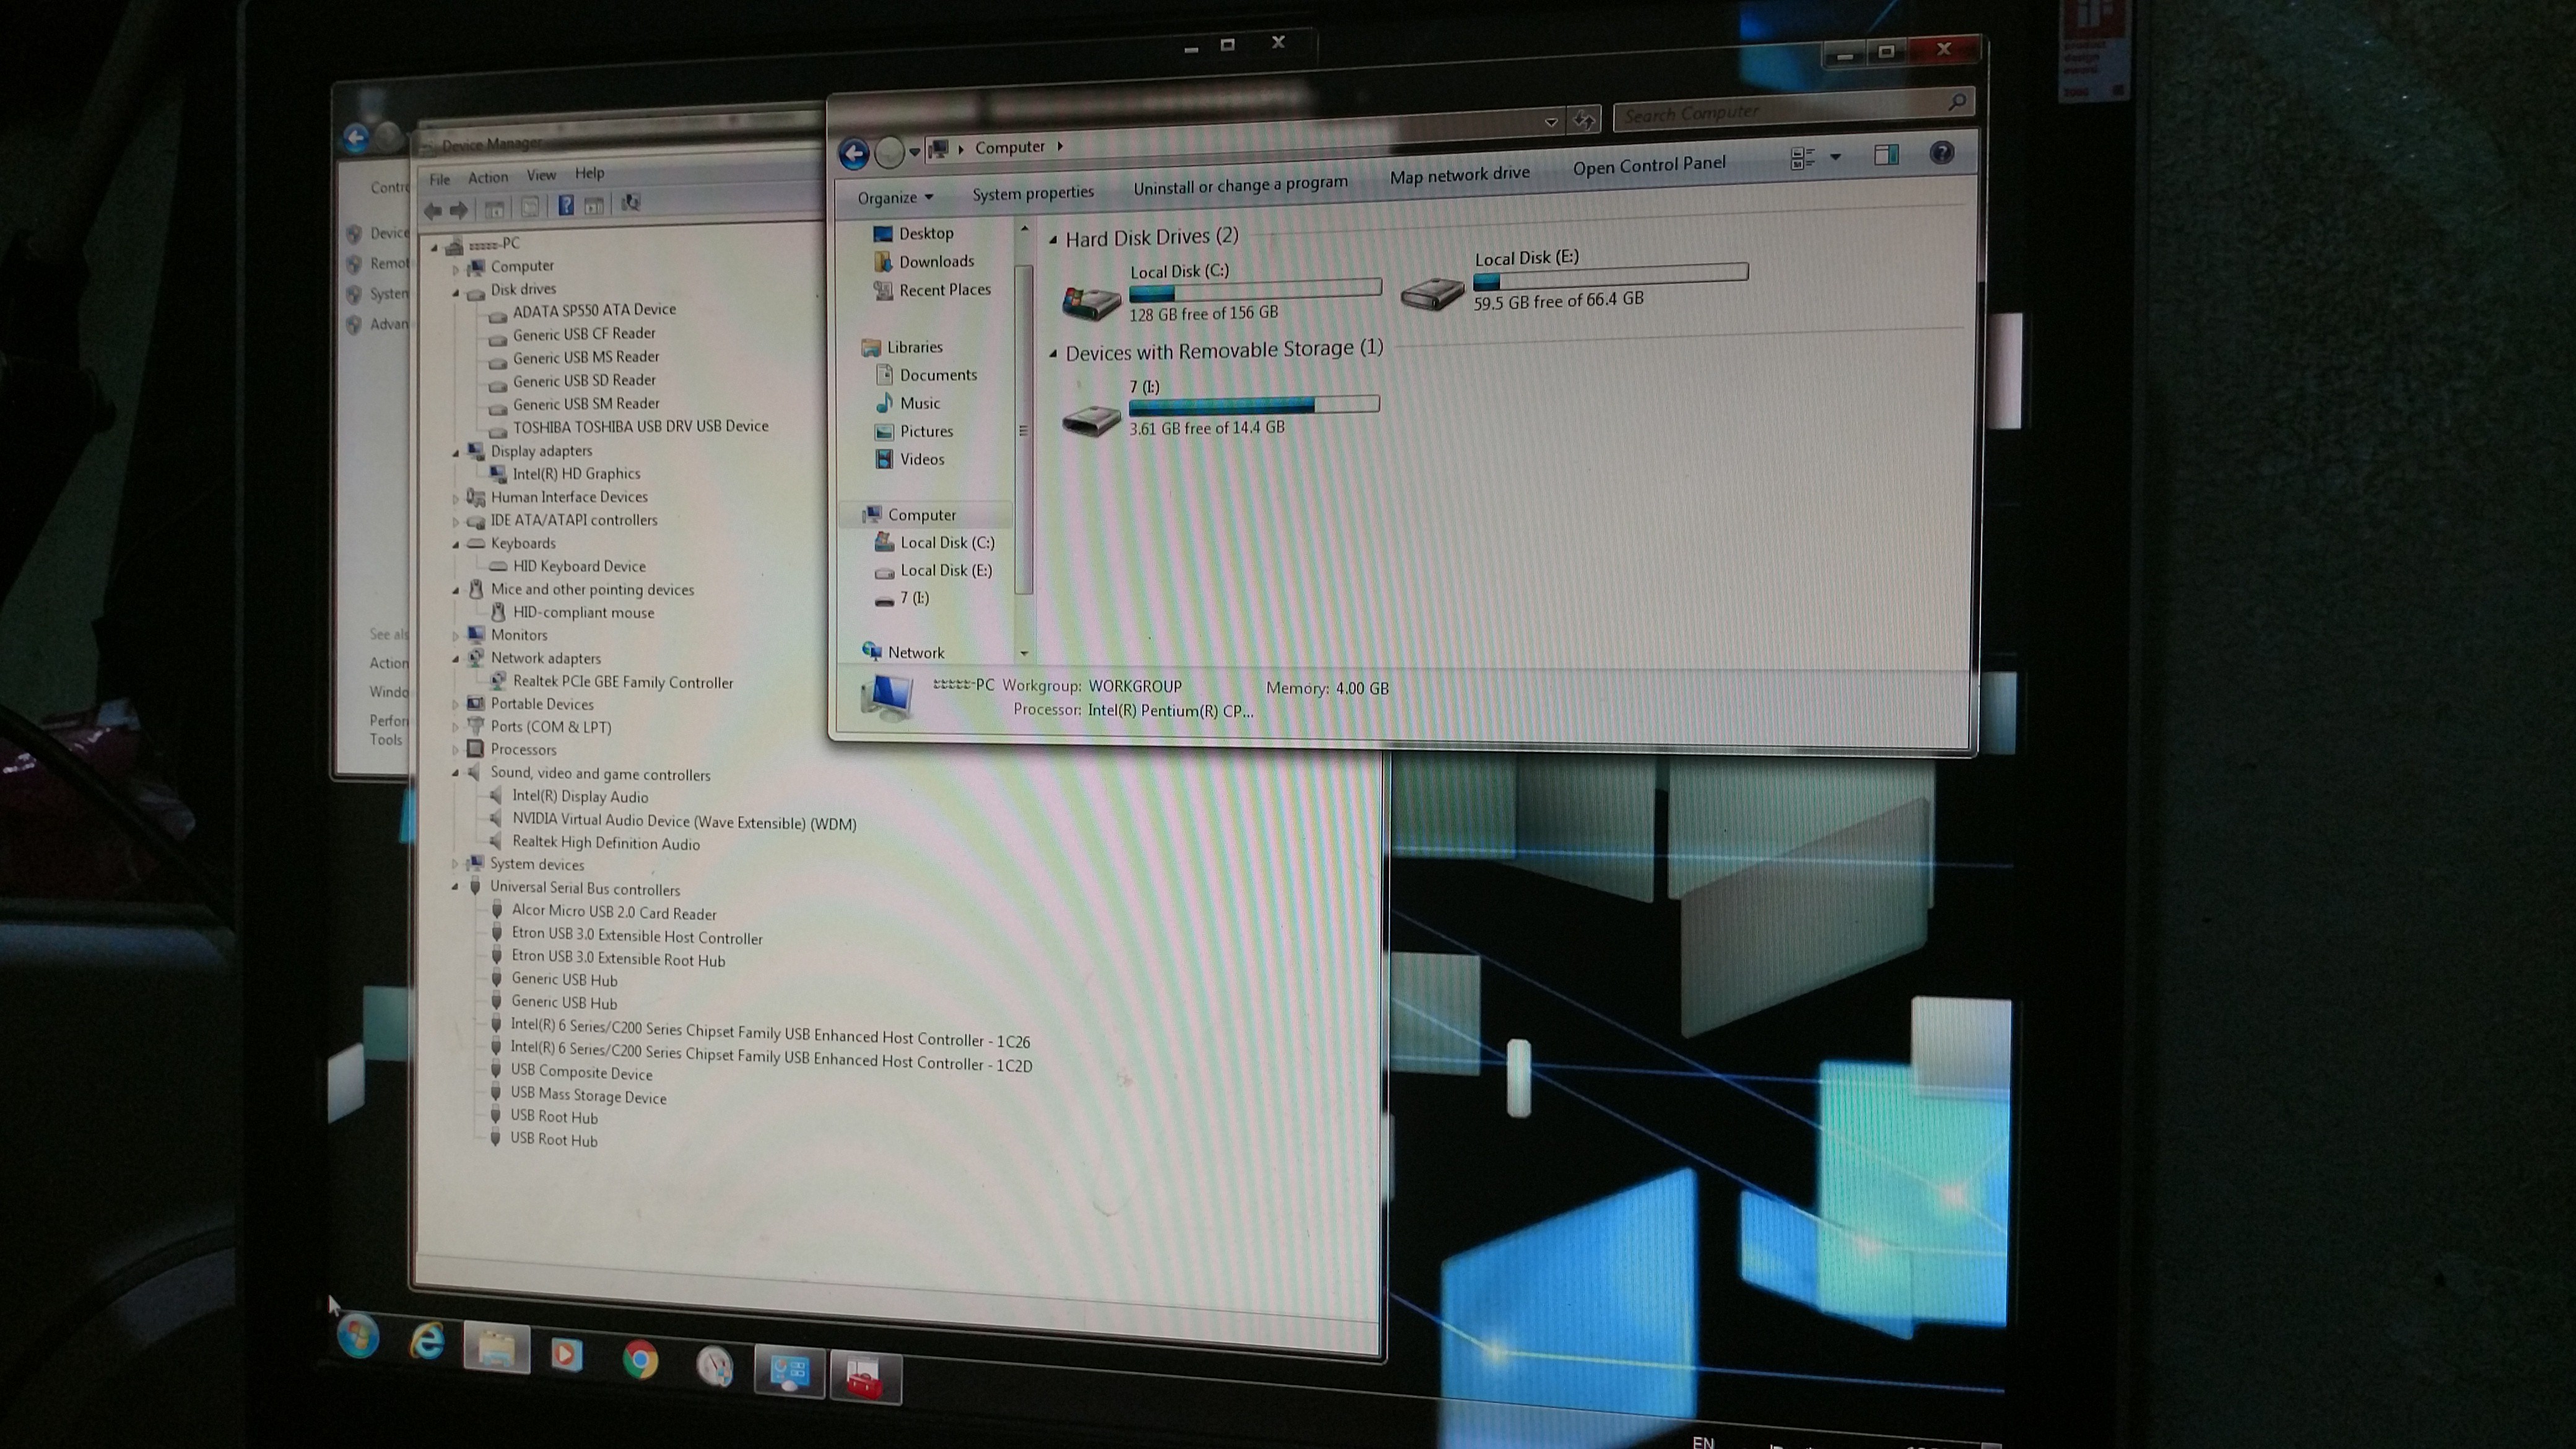Open the Organize dropdown menu
Image resolution: width=2576 pixels, height=1449 pixels.
coord(894,198)
